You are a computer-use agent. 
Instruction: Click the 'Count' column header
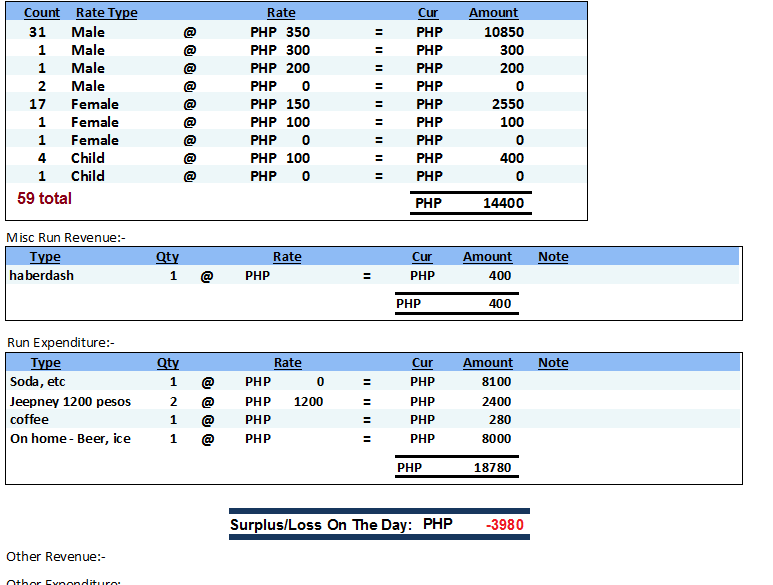tap(41, 13)
